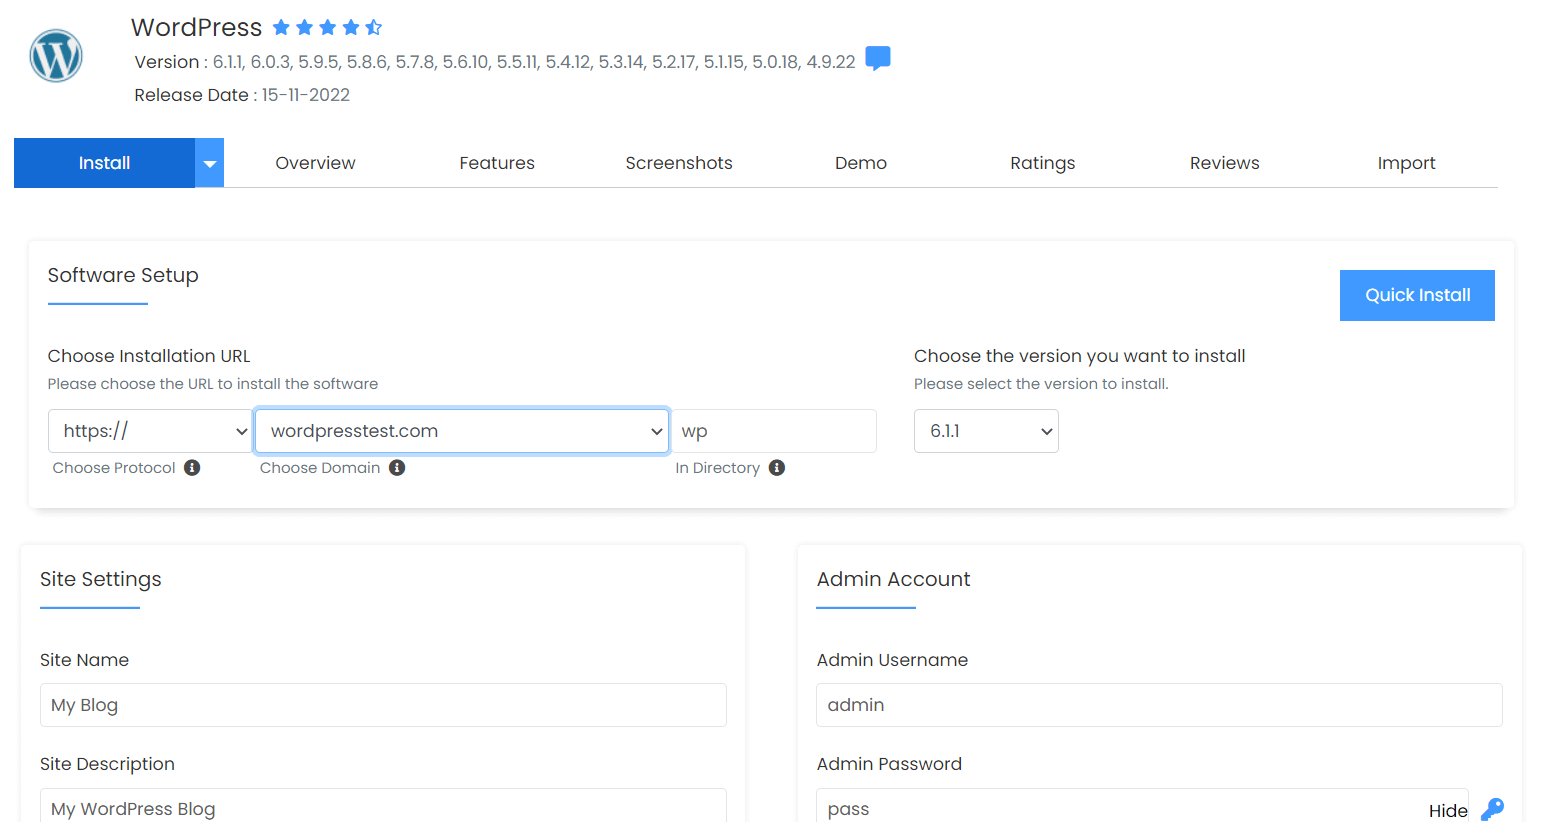
Task: View the Ratings tab
Action: point(1043,163)
